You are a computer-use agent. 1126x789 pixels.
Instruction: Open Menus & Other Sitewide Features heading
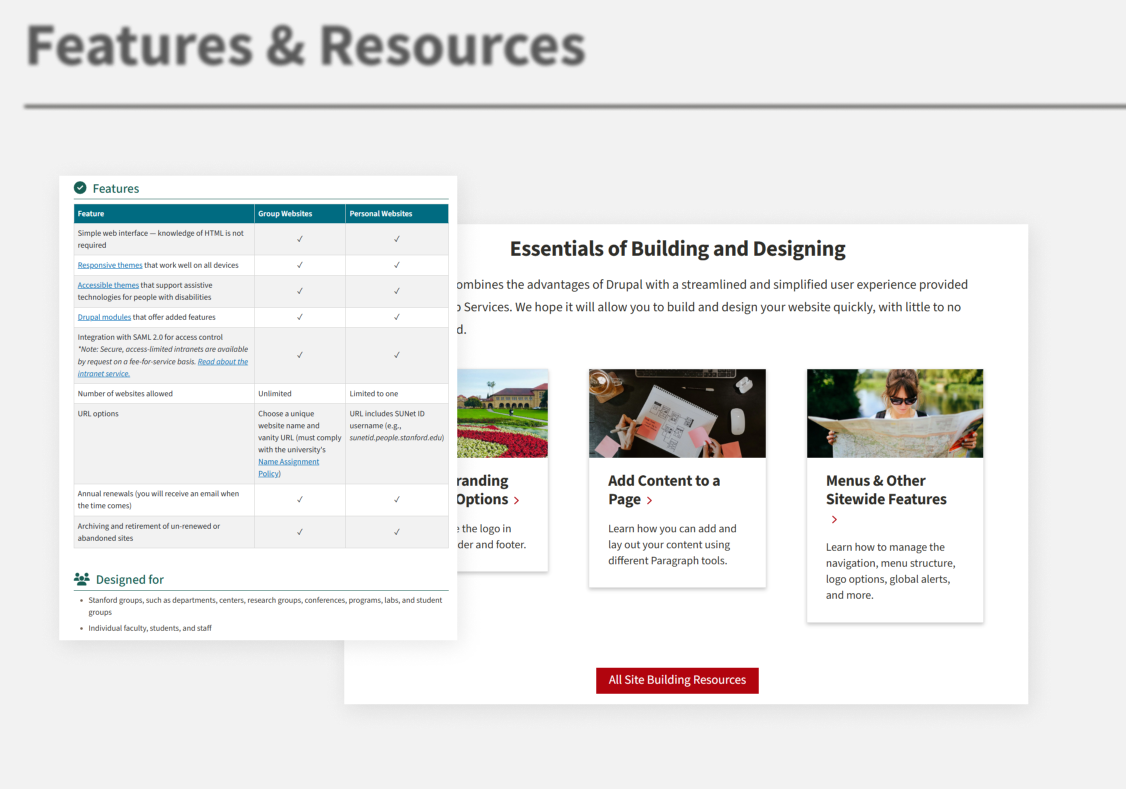tap(885, 490)
